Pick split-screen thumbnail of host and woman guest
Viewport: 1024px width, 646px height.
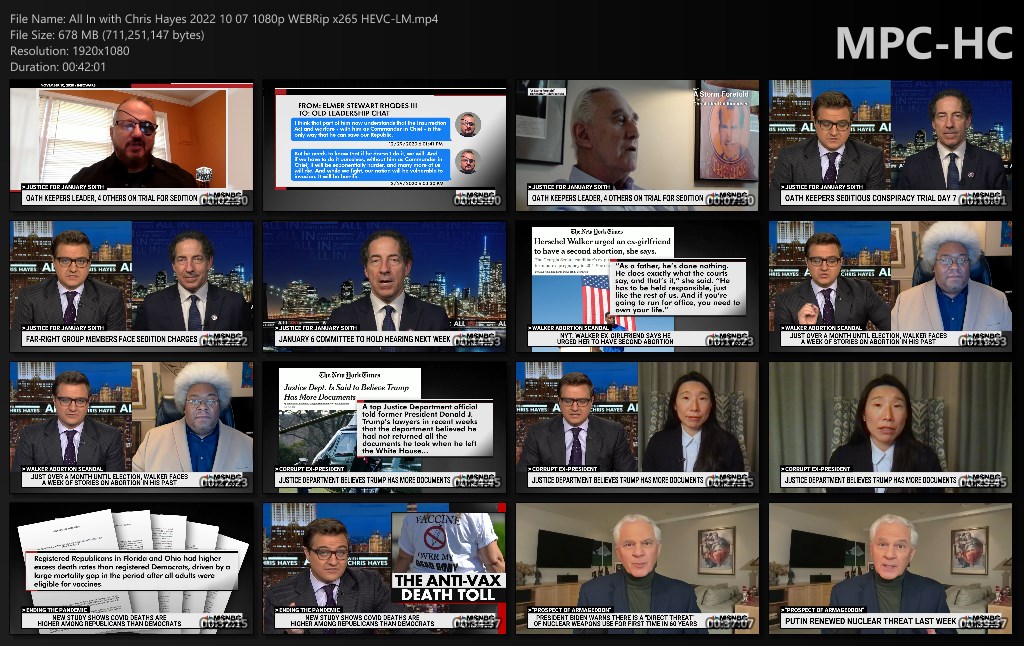pyautogui.click(x=637, y=427)
